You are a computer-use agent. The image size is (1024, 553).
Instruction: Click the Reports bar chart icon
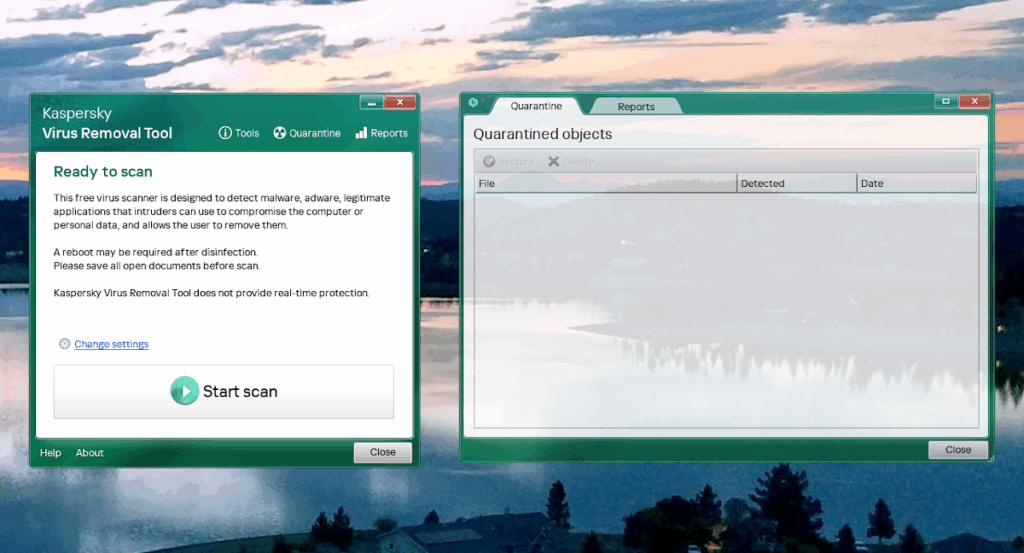click(x=361, y=133)
